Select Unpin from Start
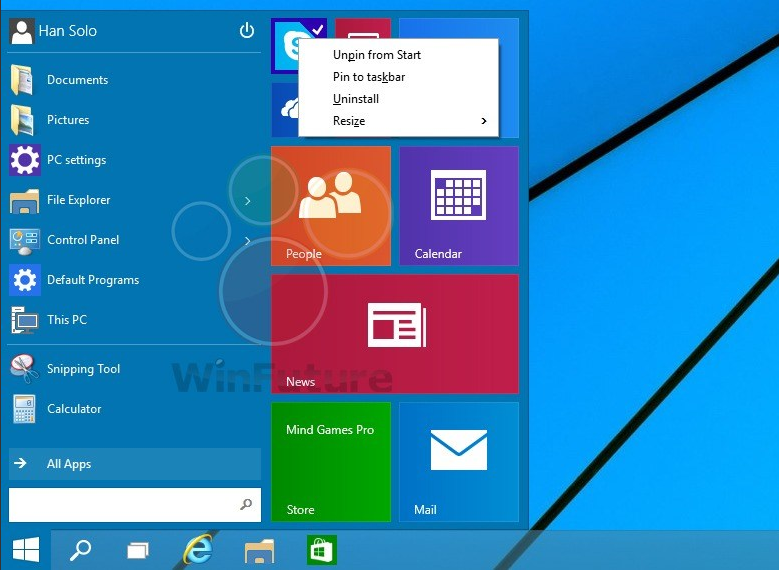Screen dimensions: 779x570 377,55
